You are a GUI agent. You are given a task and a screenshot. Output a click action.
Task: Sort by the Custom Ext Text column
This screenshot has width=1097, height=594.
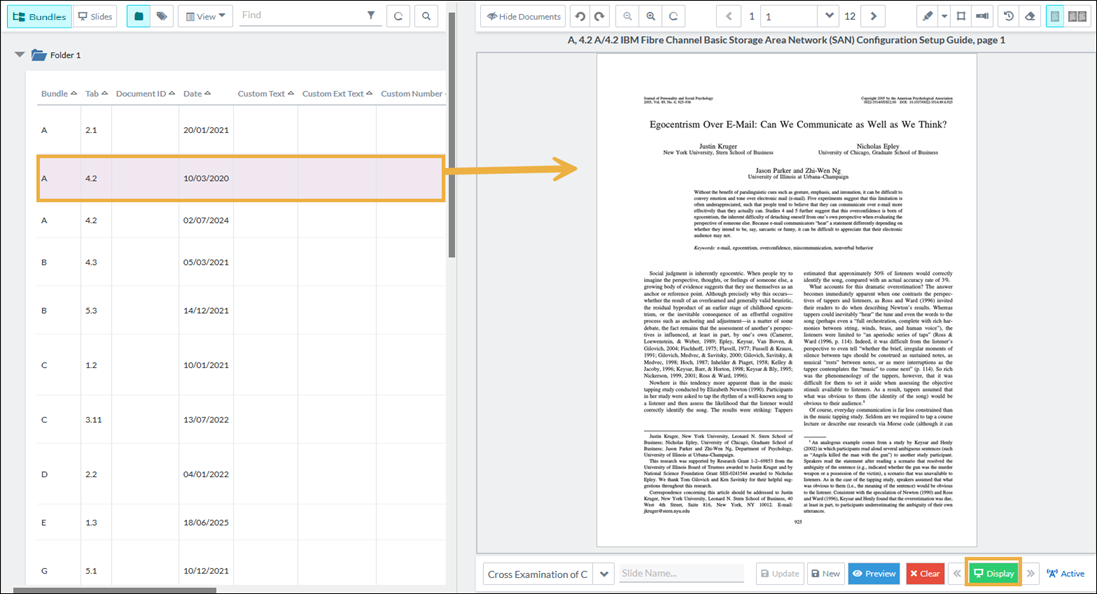[x=337, y=94]
